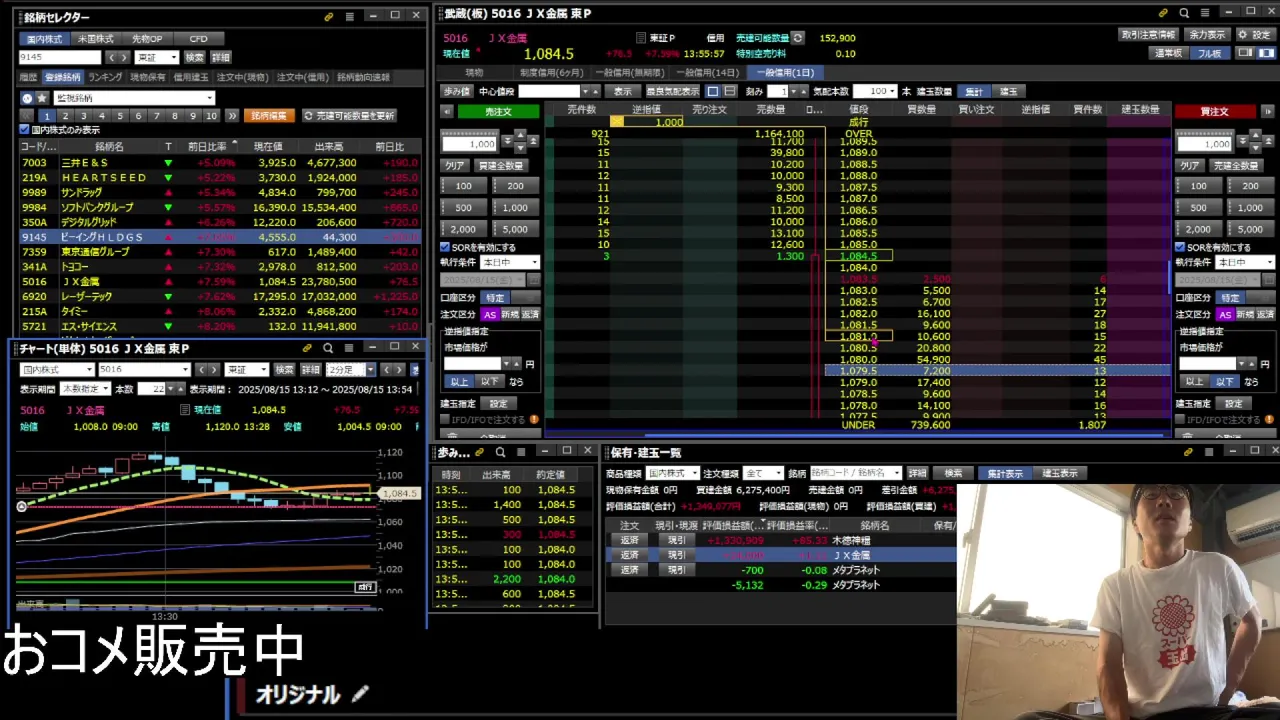
Task: Open the 東証 market dropdown in 銘柄セレクター
Action: click(x=157, y=57)
